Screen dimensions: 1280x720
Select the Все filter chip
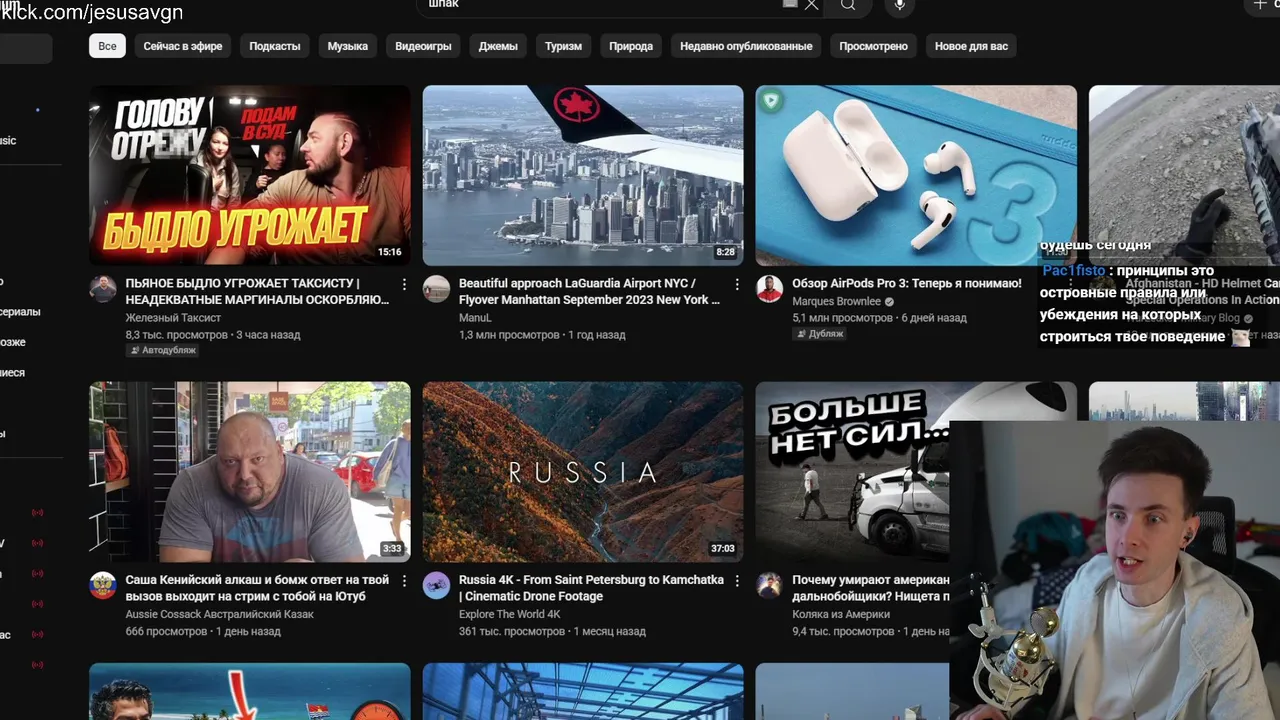(x=107, y=46)
